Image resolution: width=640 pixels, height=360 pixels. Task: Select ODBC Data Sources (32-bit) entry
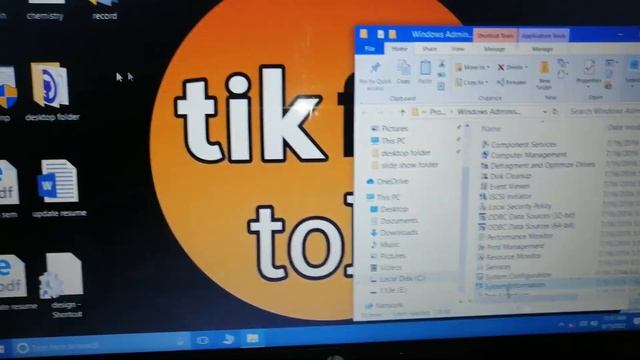[x=527, y=216]
